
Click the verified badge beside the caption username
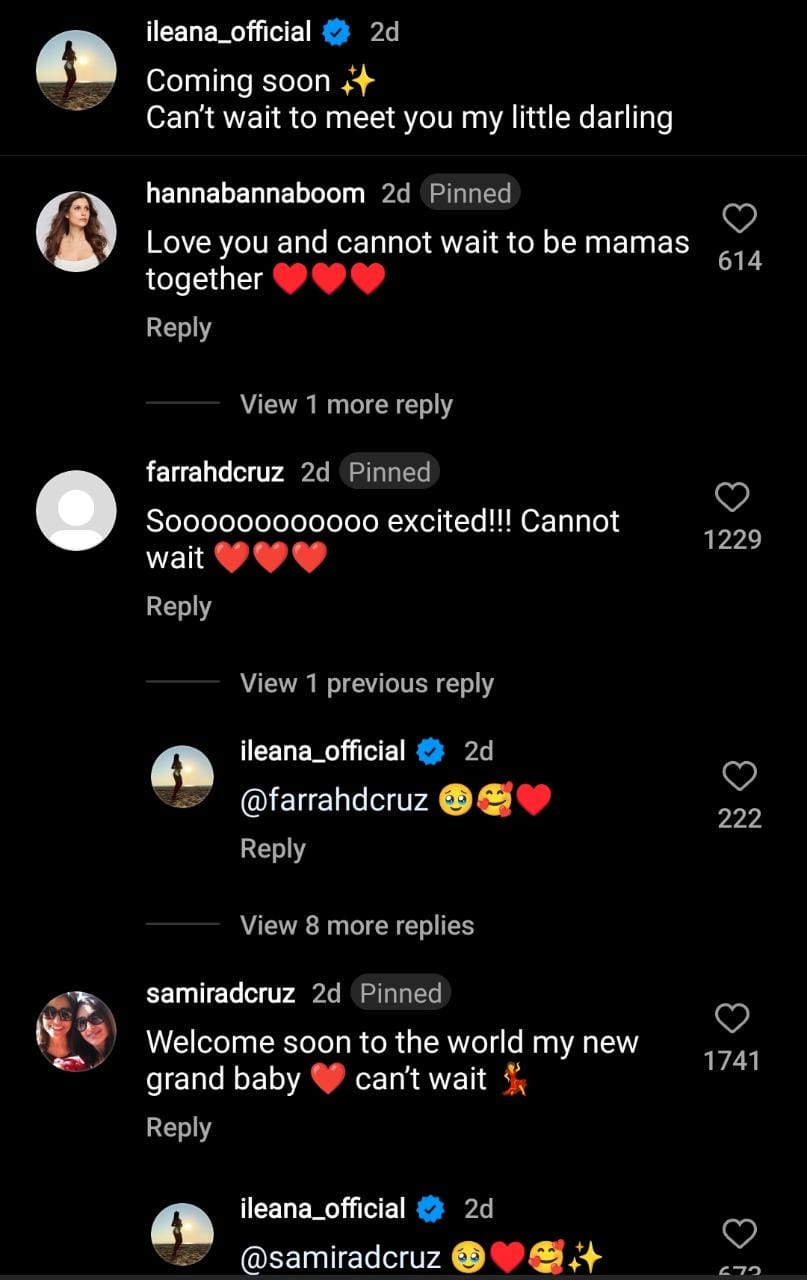[337, 33]
